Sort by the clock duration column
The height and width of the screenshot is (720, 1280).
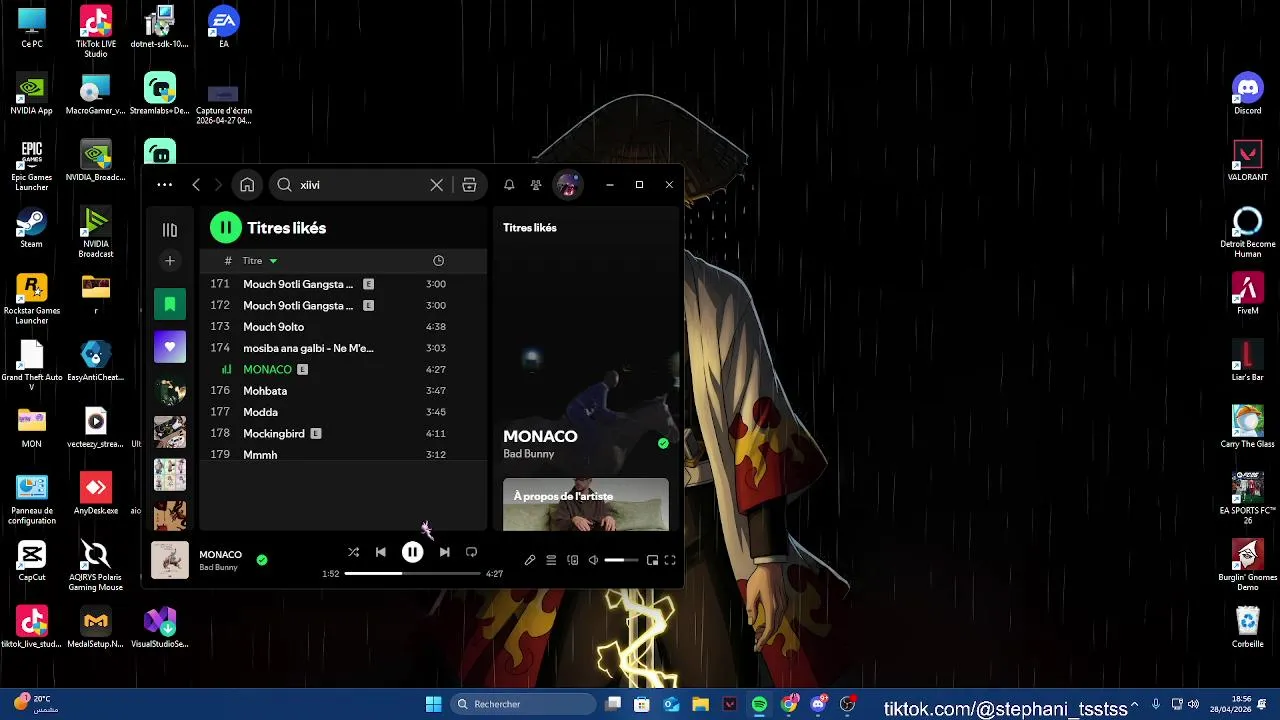point(438,261)
